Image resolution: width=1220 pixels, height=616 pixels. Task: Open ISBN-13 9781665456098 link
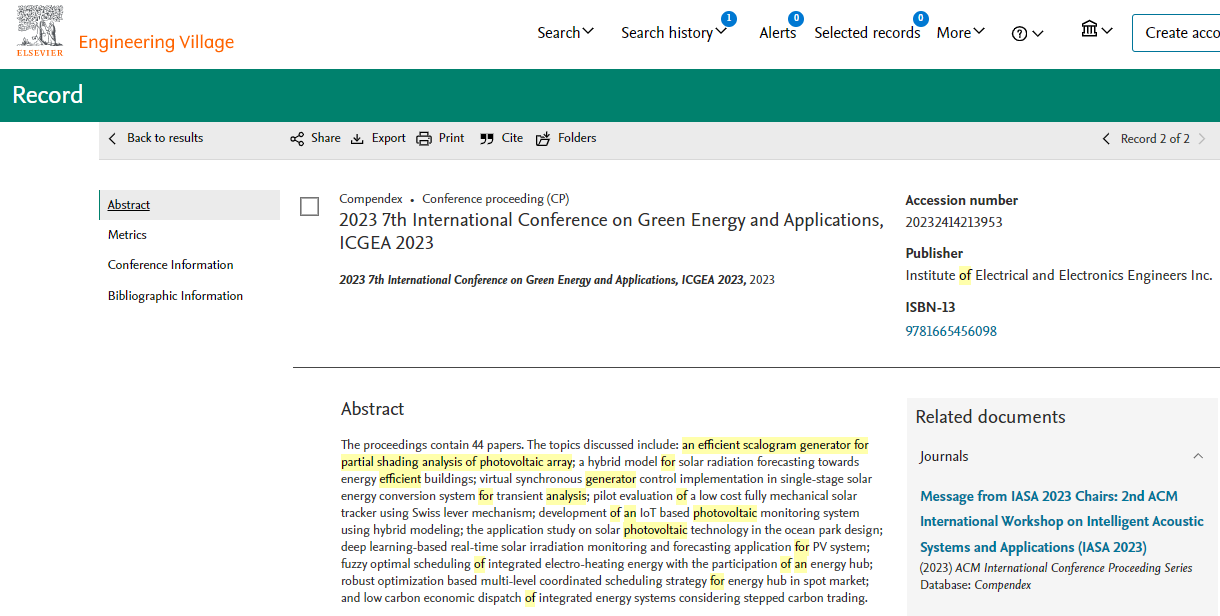tap(951, 331)
